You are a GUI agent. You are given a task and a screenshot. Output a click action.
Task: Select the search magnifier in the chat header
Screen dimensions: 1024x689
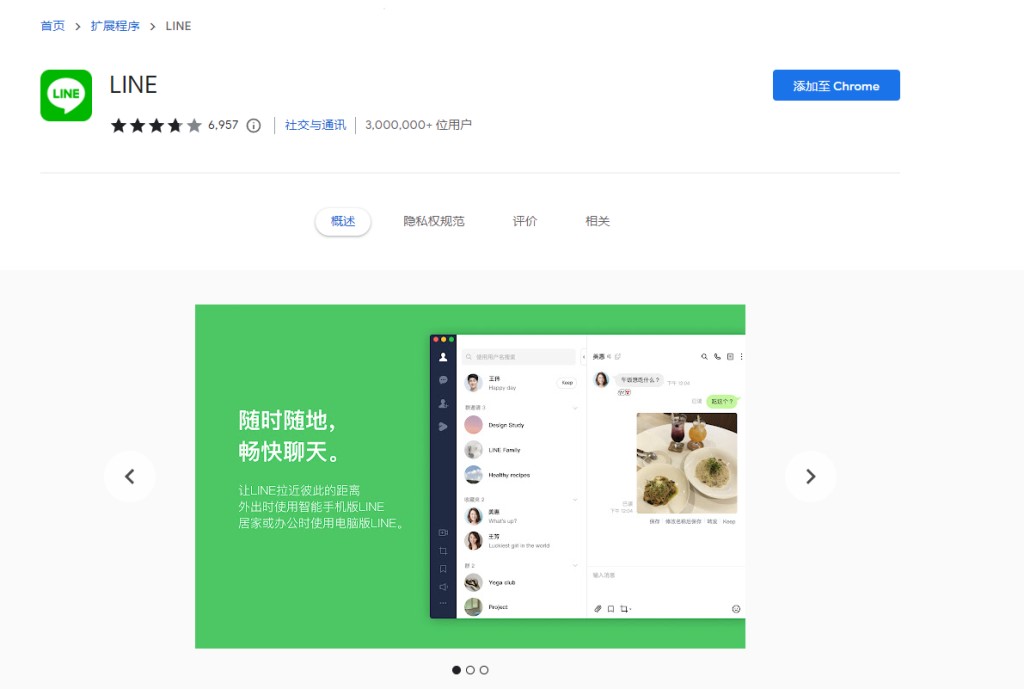click(705, 357)
